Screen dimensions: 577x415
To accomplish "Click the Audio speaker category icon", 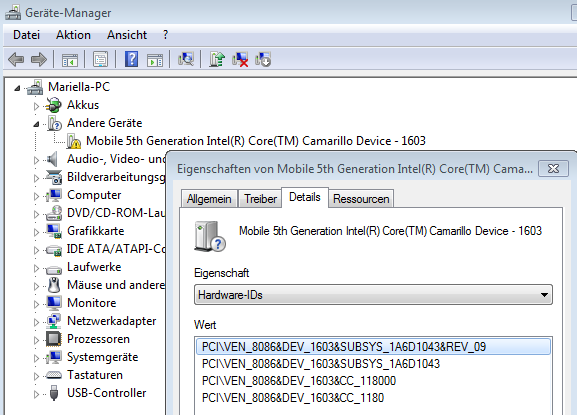I will tap(53, 159).
